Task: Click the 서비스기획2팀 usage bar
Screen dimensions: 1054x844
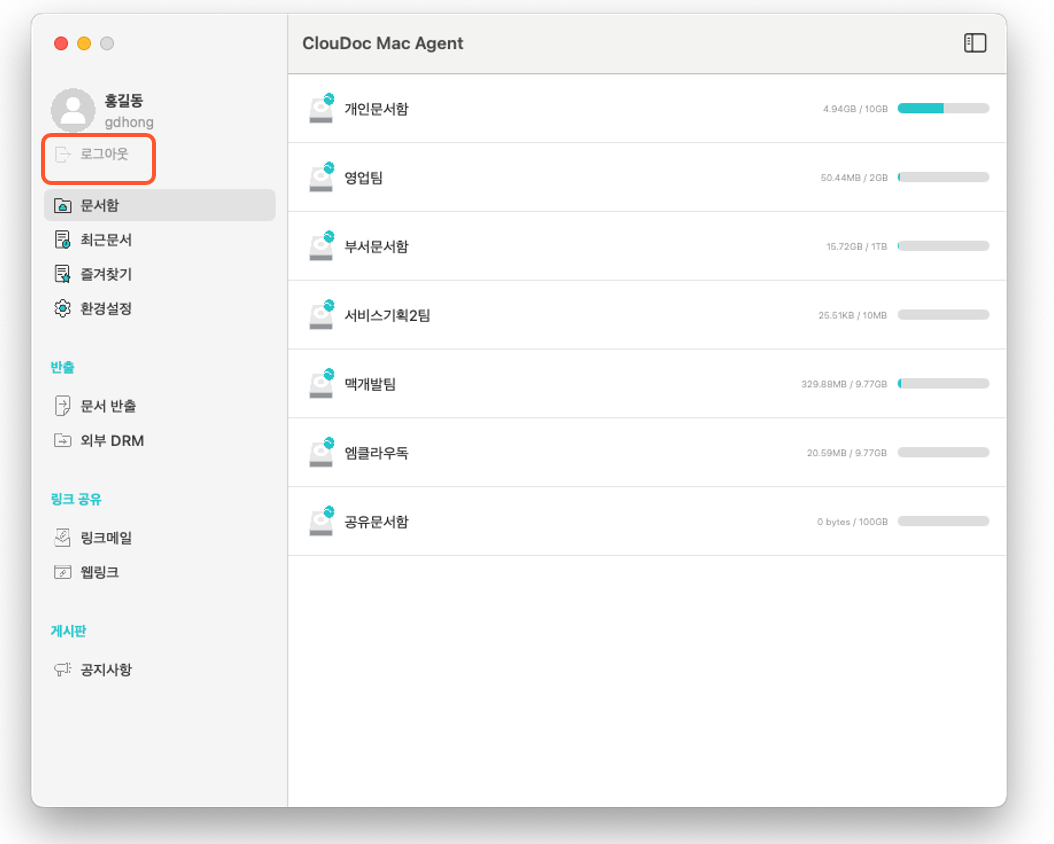Action: pyautogui.click(x=943, y=314)
